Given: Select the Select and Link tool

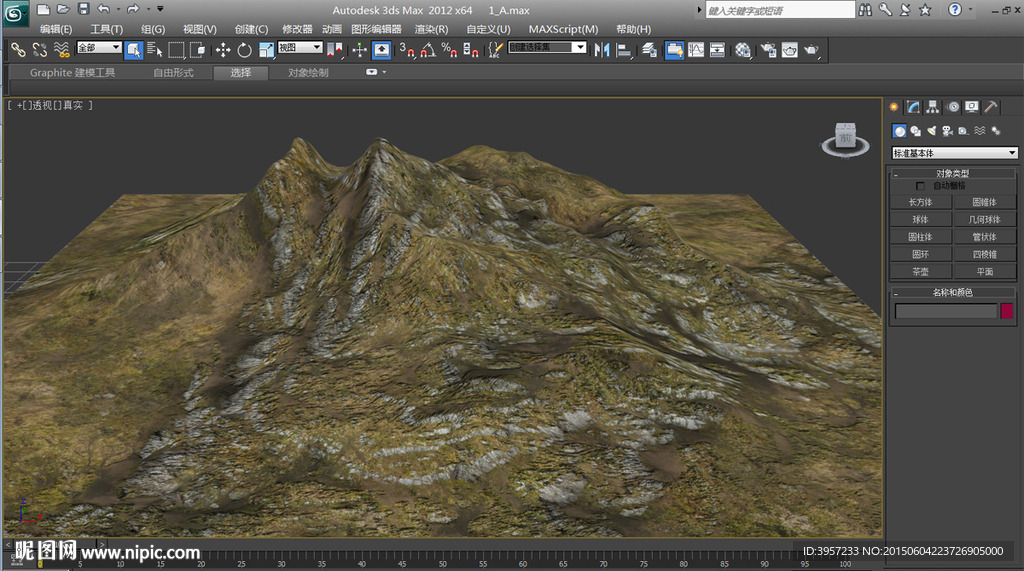Looking at the screenshot, I should pyautogui.click(x=18, y=50).
